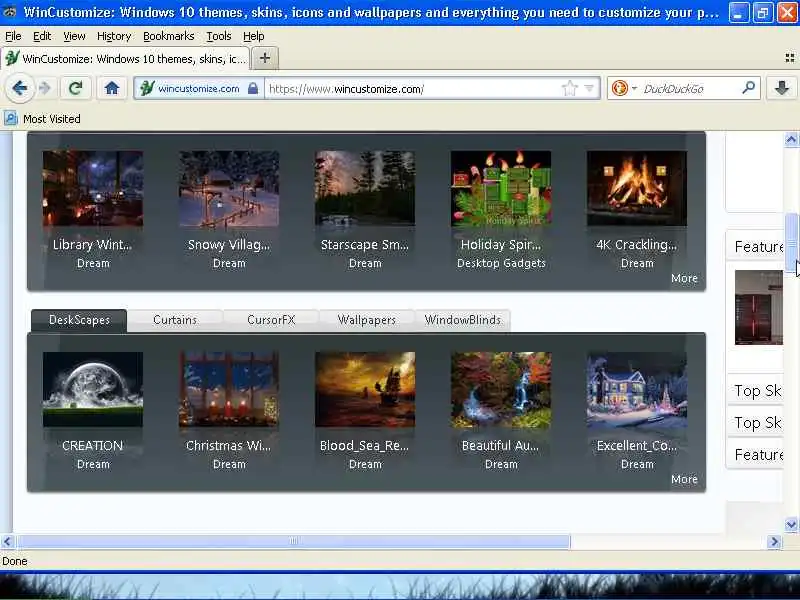This screenshot has height=600, width=800.
Task: Click the CREATION title link
Action: 92,446
